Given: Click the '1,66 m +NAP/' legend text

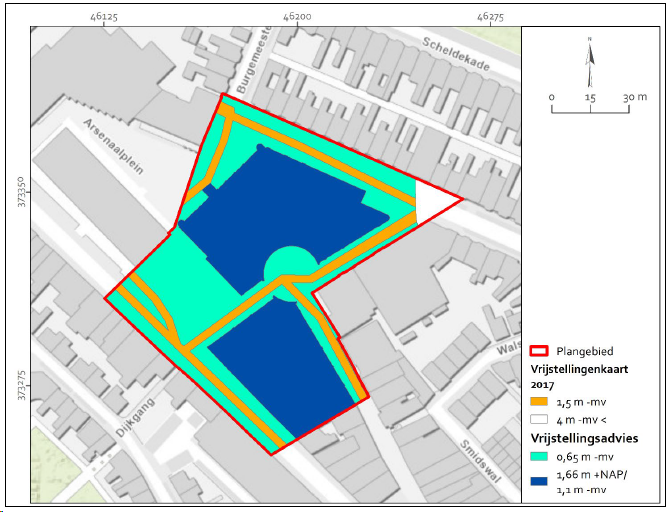Looking at the screenshot, I should (x=592, y=474).
